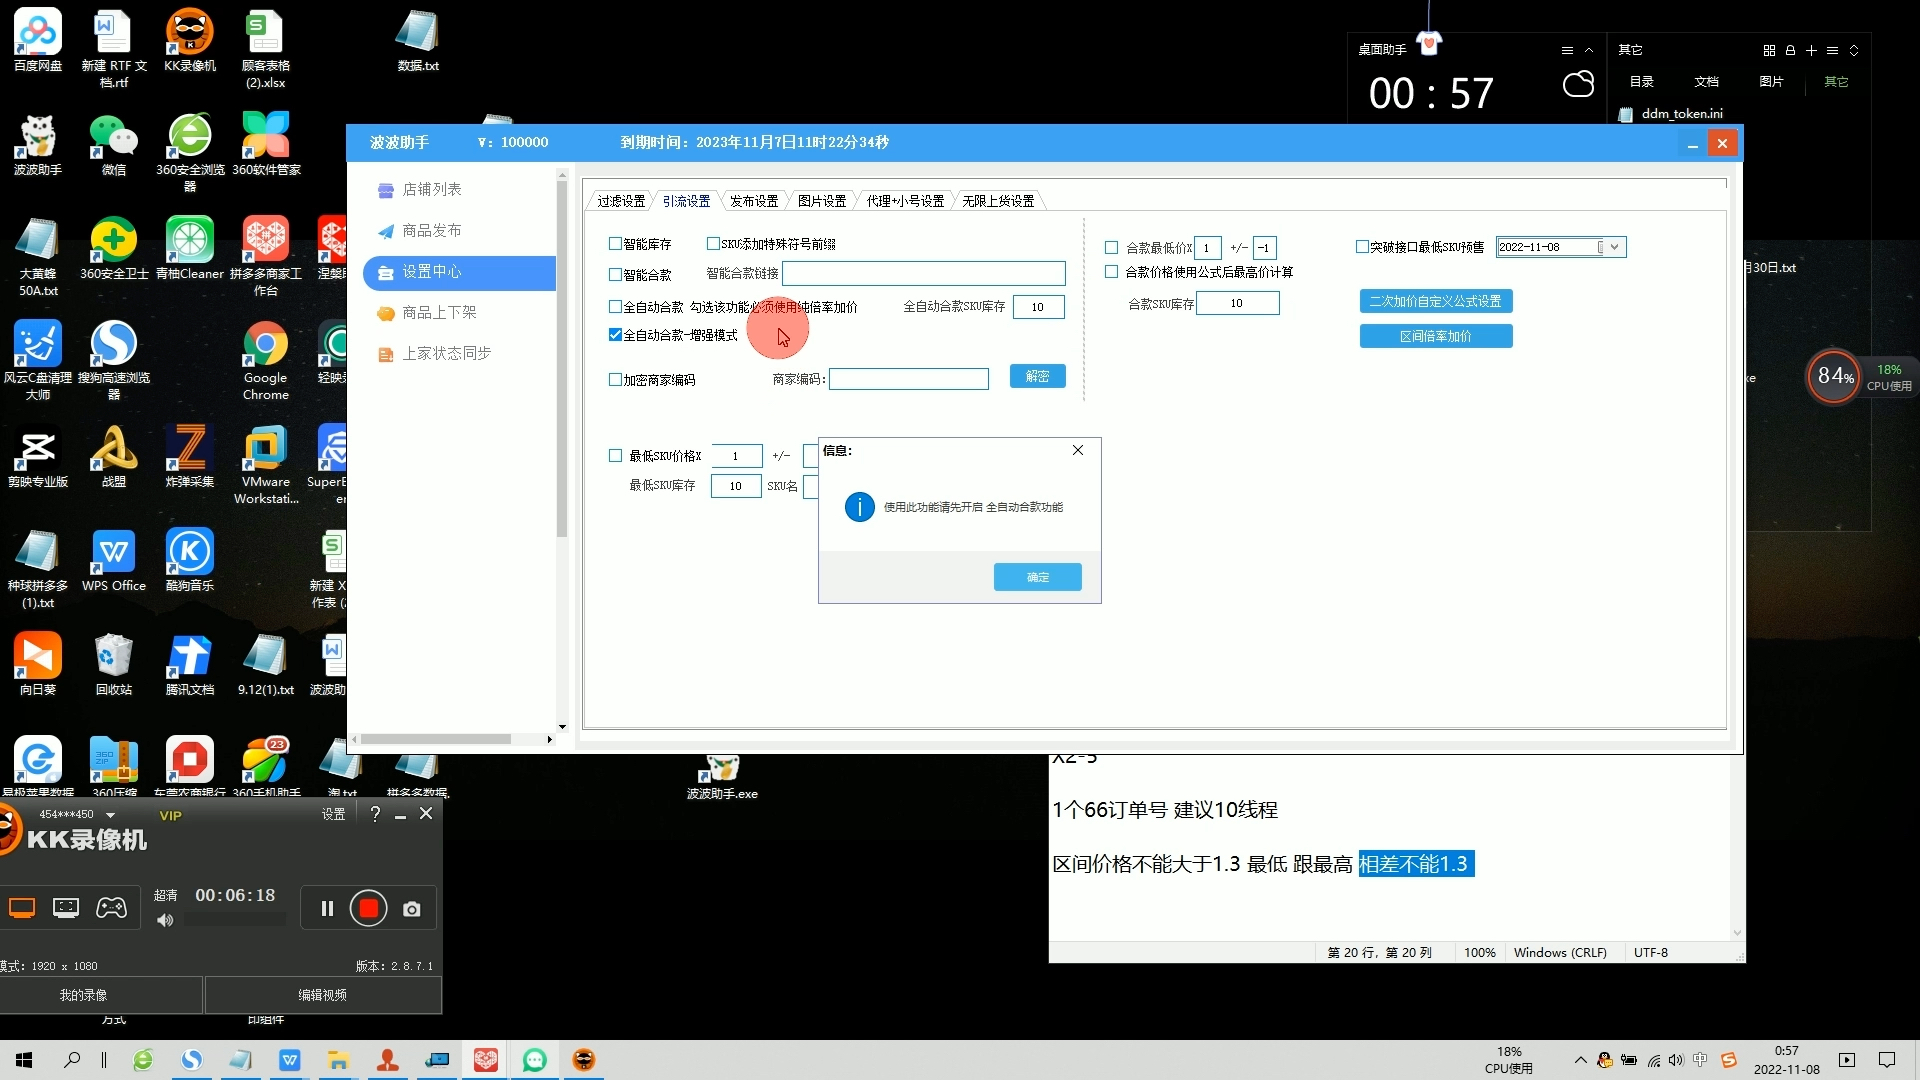Expand 引流设置 tab dropdown
Screen dimensions: 1920x1080
tap(684, 200)
